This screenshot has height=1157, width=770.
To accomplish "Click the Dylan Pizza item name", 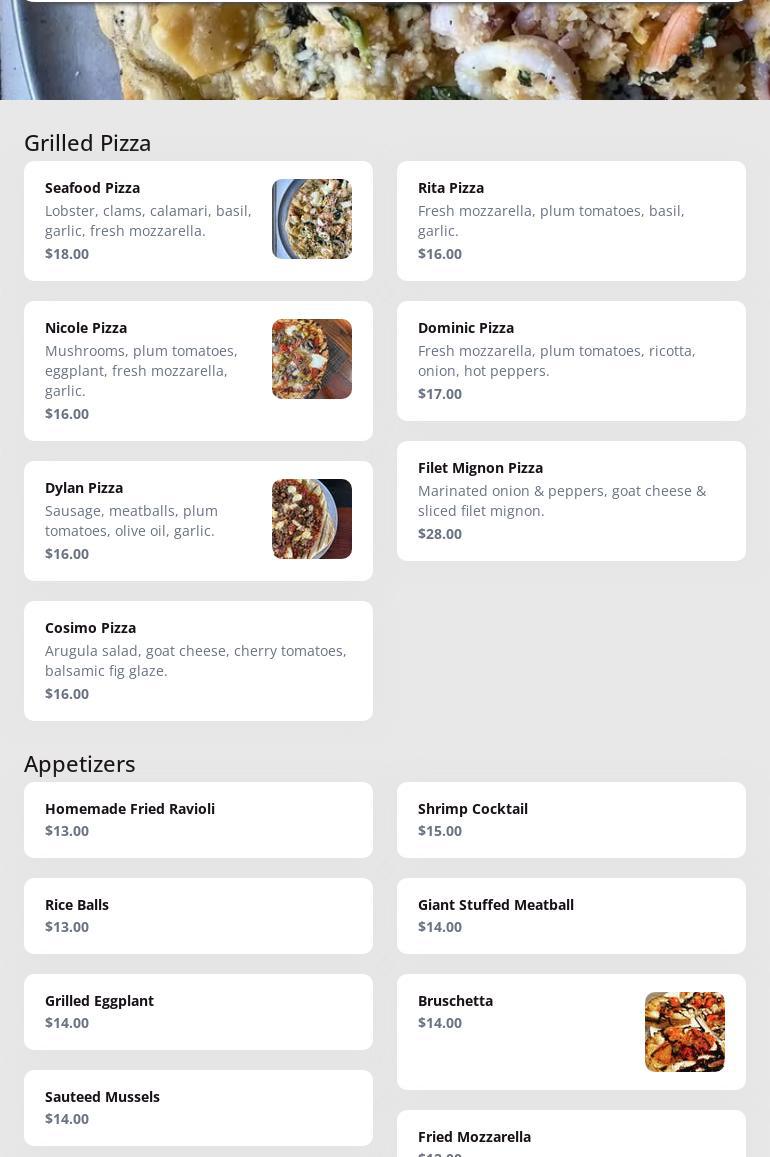I will pos(84,488).
